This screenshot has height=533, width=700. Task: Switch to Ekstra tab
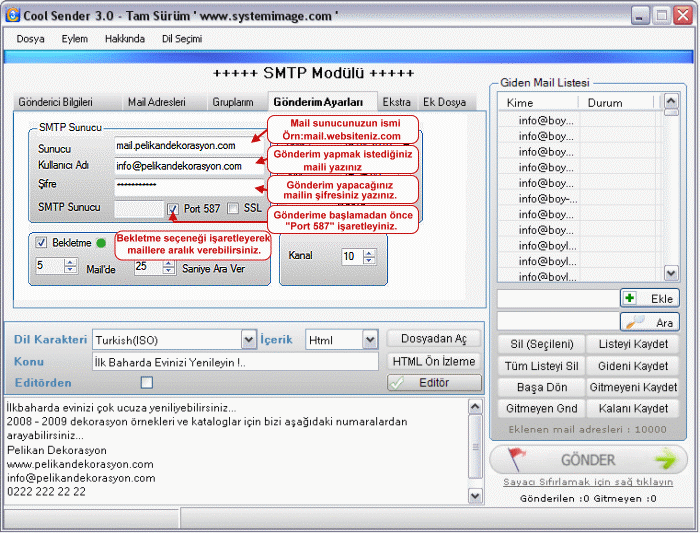pyautogui.click(x=397, y=102)
